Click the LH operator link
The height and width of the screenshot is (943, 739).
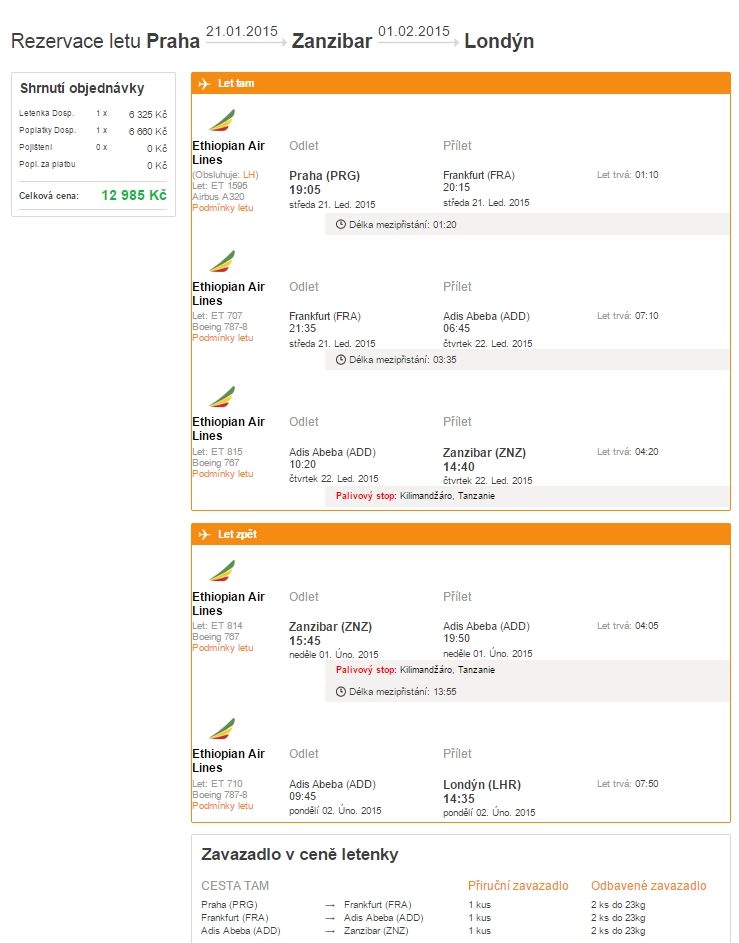(250, 175)
